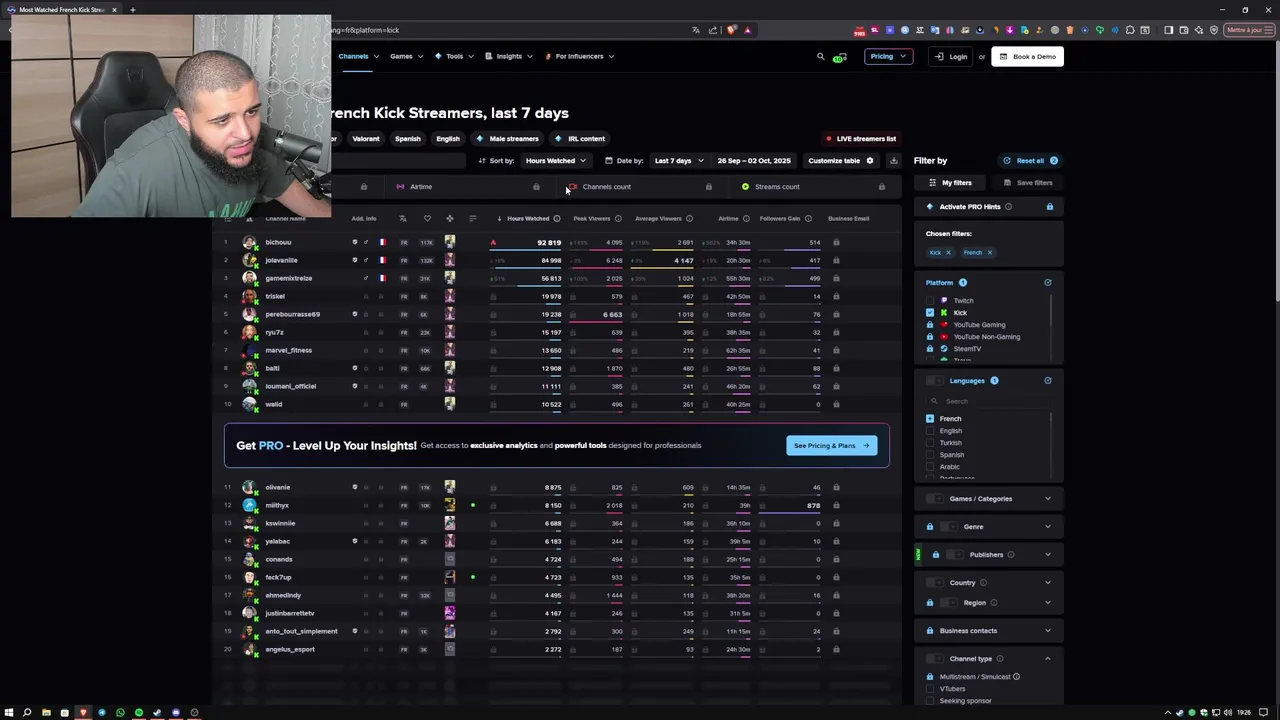Click the Windows Start button
This screenshot has height=720, width=1280.
point(9,712)
